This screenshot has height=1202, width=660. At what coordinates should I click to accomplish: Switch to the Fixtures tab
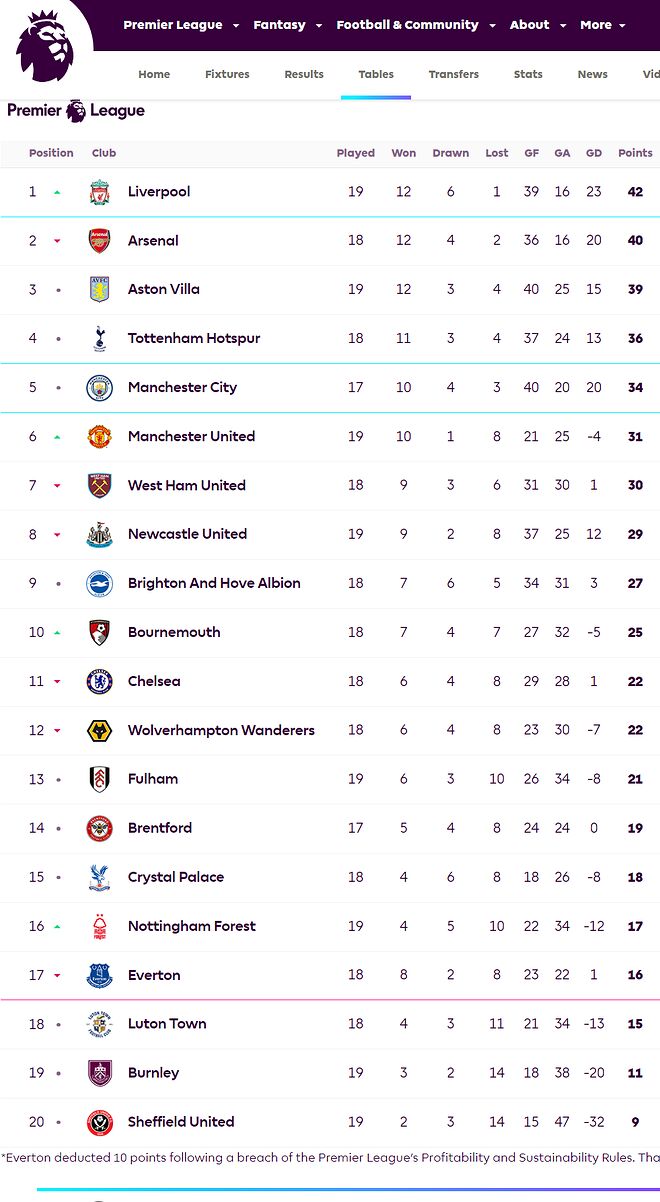pos(227,74)
